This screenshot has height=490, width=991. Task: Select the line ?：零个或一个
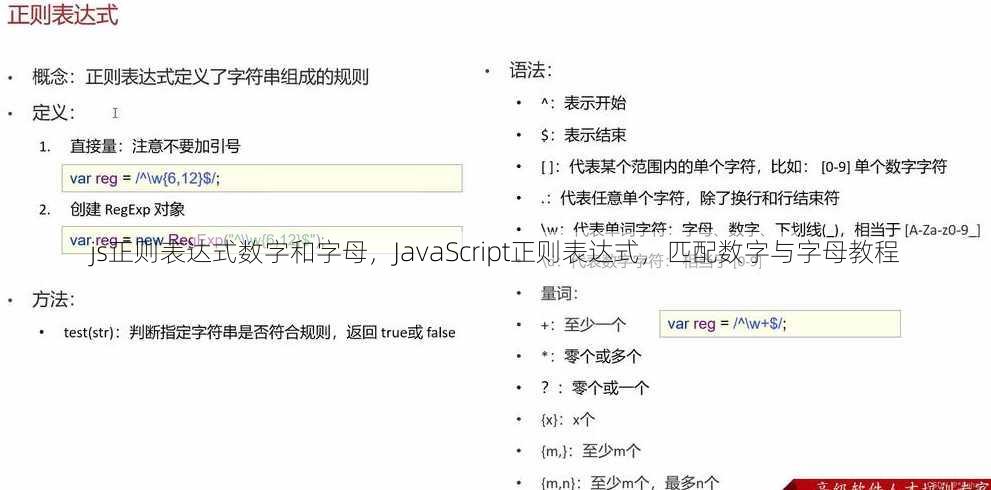595,388
